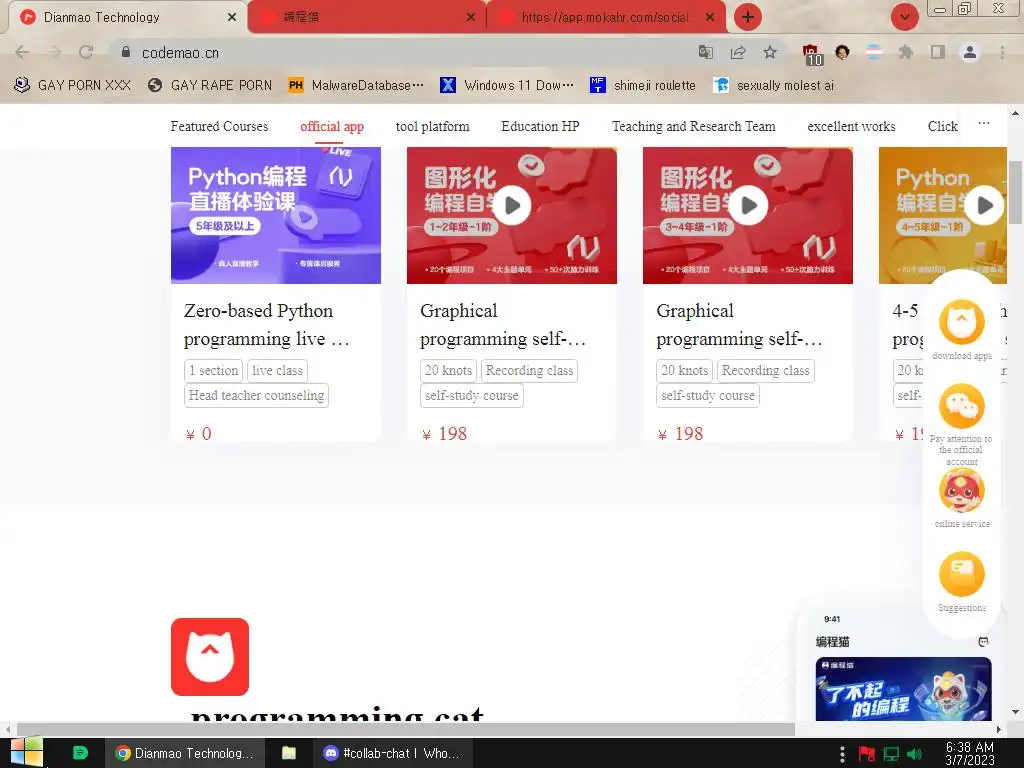Viewport: 1024px width, 768px height.
Task: Open a new browser tab
Action: (x=748, y=17)
